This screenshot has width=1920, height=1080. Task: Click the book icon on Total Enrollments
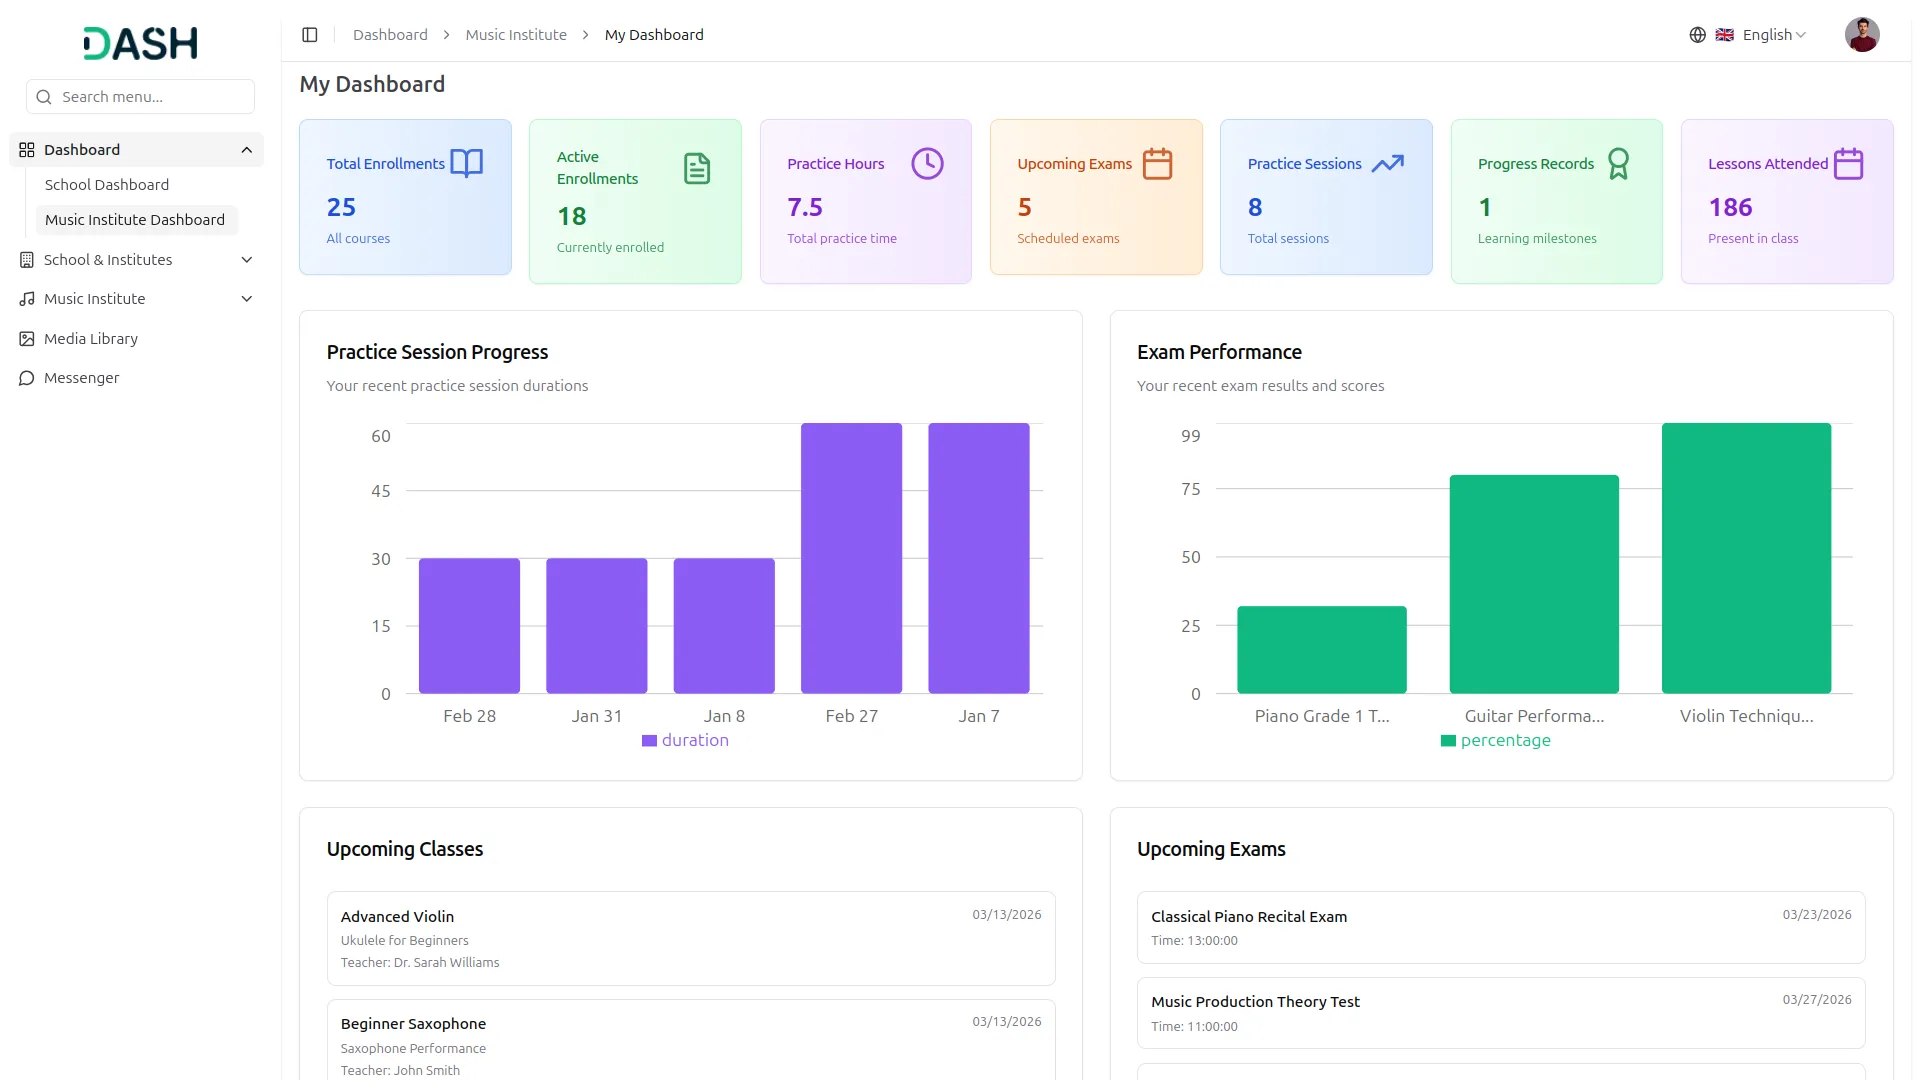point(466,163)
